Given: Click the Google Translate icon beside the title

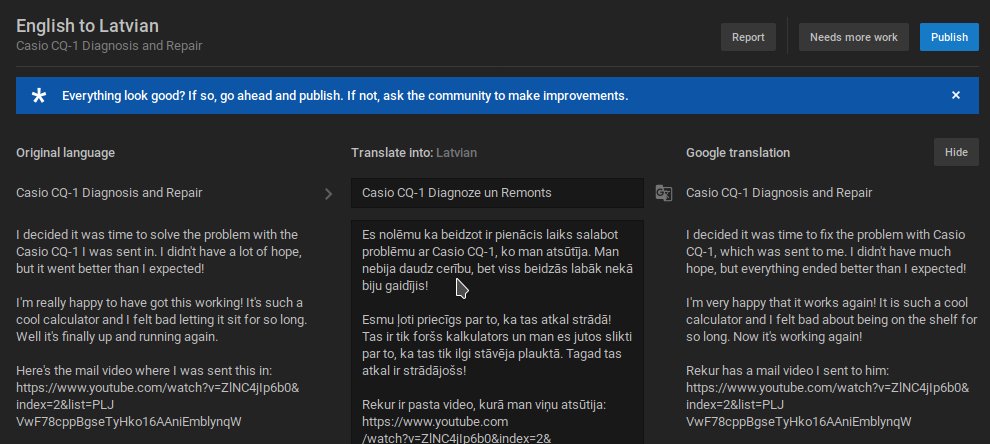Looking at the screenshot, I should point(664,193).
